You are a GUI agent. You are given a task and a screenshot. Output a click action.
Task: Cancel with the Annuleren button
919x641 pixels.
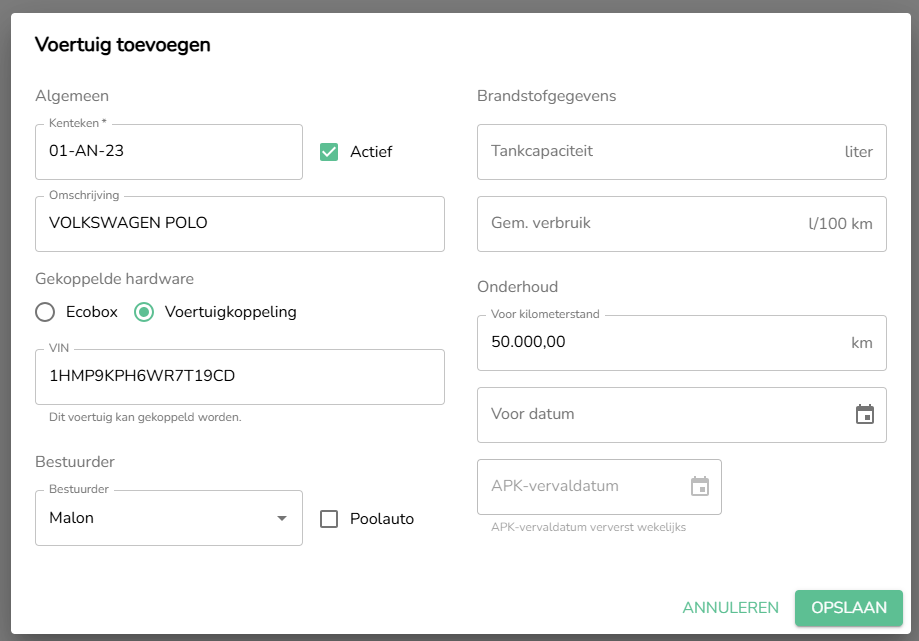pyautogui.click(x=730, y=608)
